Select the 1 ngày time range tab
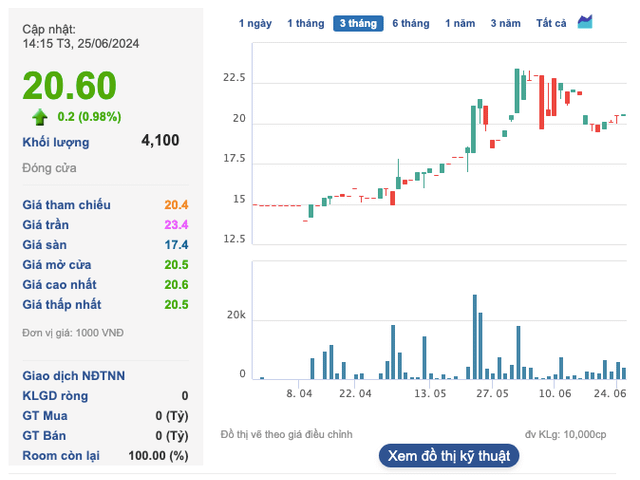Viewport: 640px width, 480px height. [255, 23]
